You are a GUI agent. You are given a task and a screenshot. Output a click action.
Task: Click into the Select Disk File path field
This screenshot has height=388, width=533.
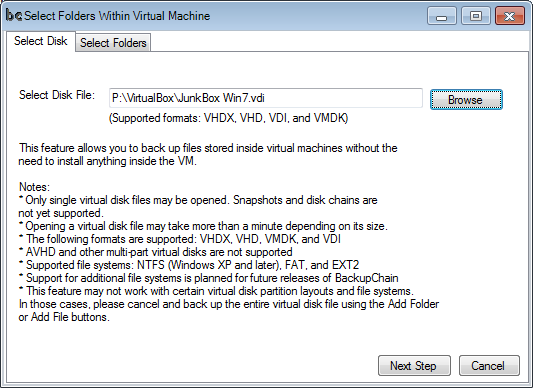(265, 98)
